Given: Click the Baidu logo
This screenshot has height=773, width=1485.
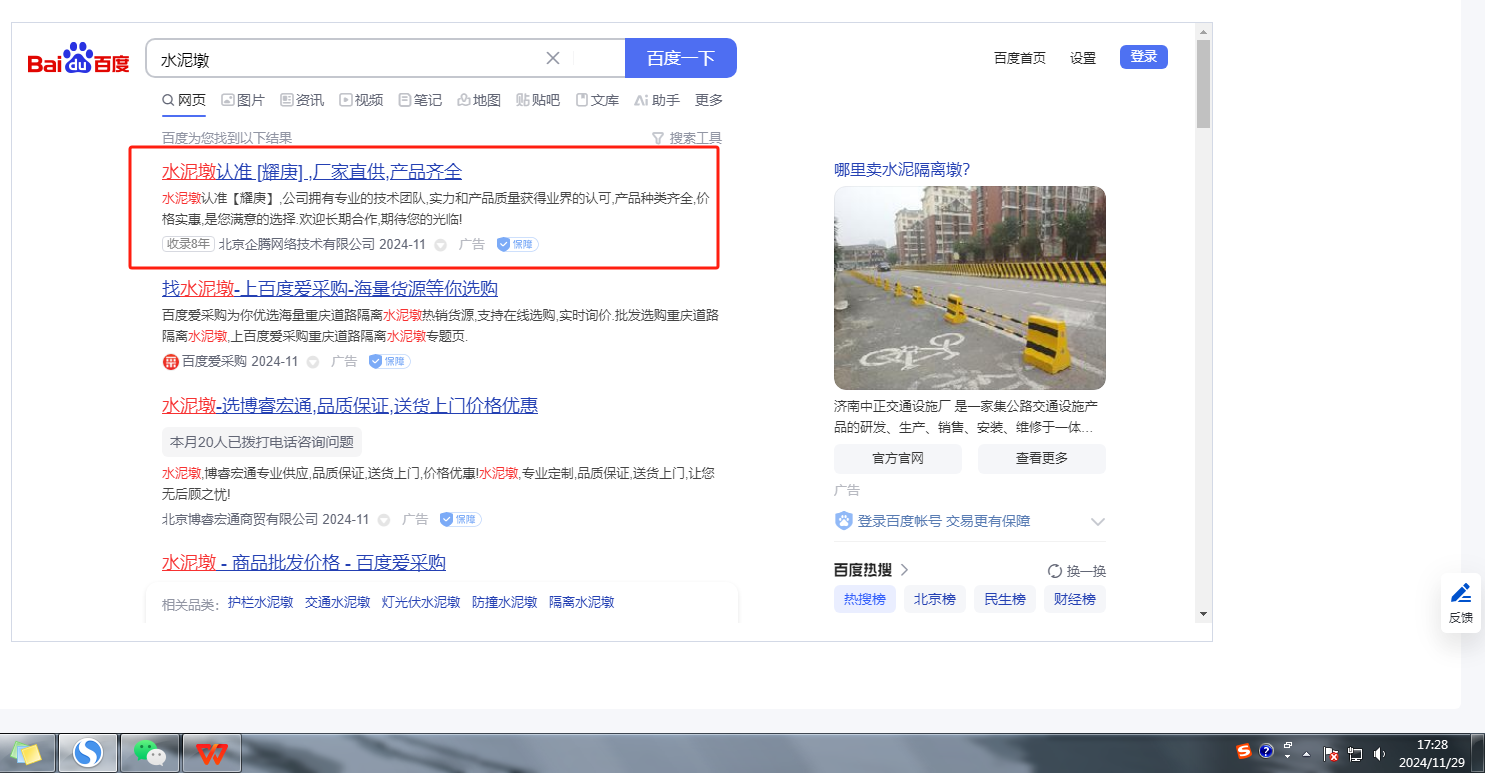Looking at the screenshot, I should [x=78, y=59].
